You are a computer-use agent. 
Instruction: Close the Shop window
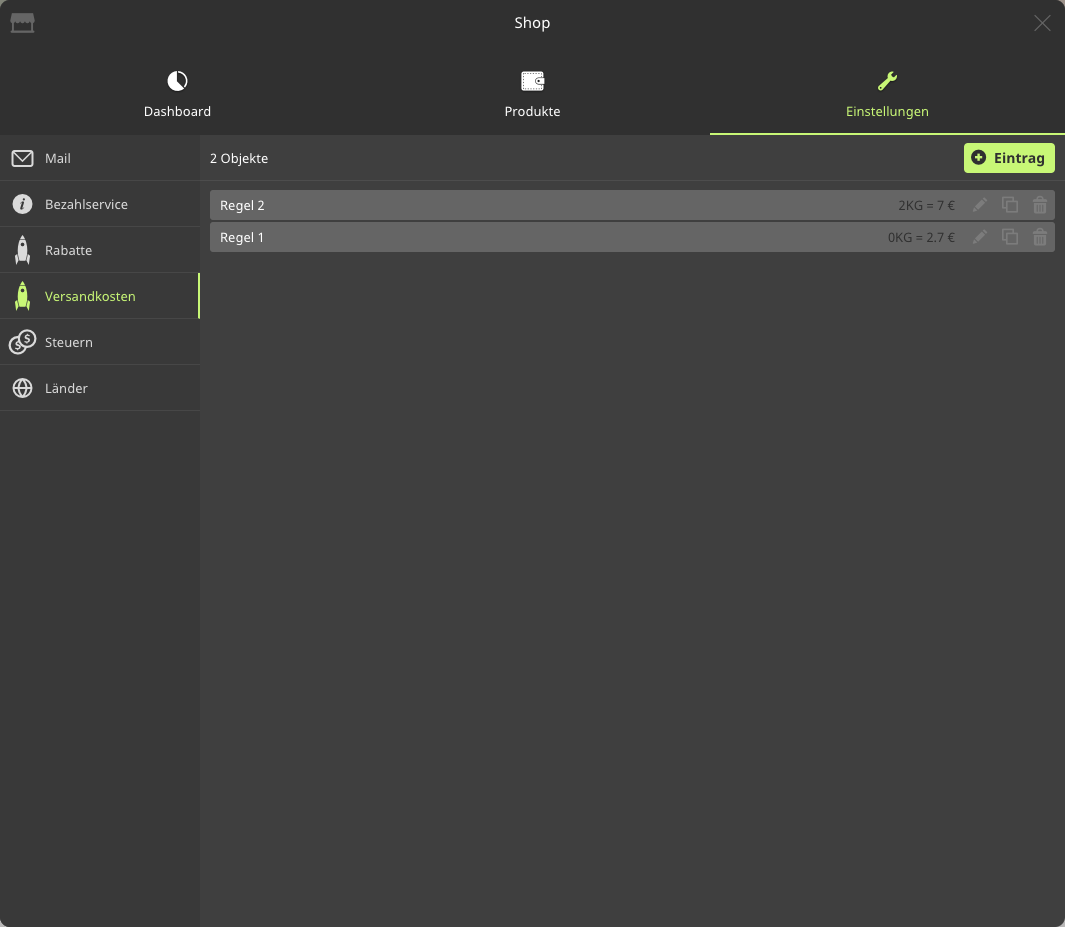pos(1042,23)
